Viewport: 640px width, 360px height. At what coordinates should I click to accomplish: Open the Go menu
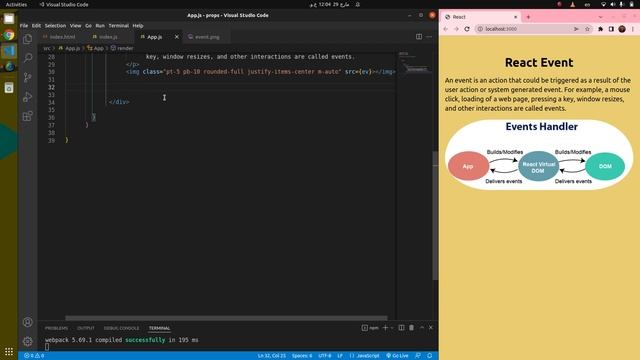point(88,26)
